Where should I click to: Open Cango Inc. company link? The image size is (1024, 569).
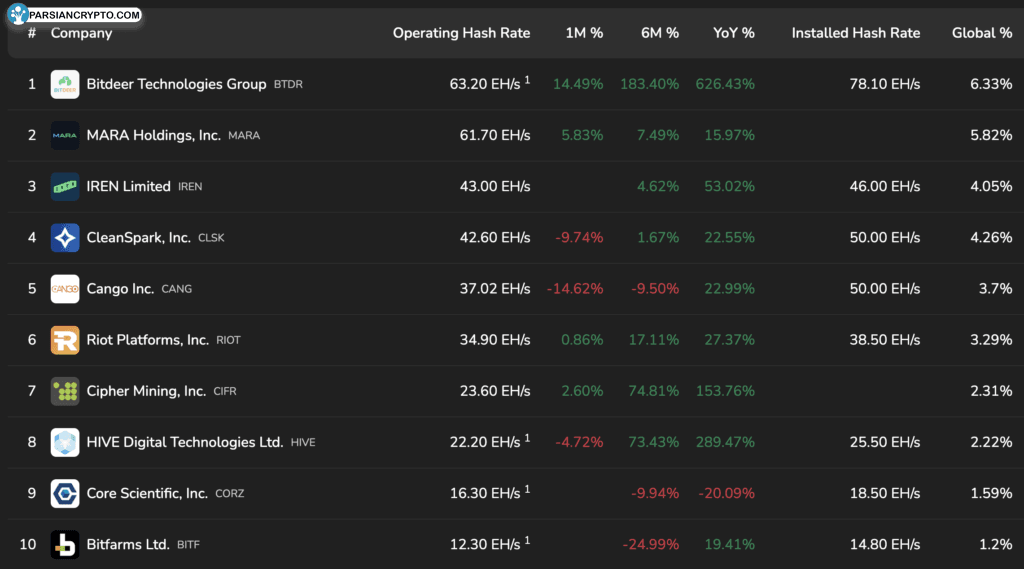(x=120, y=289)
